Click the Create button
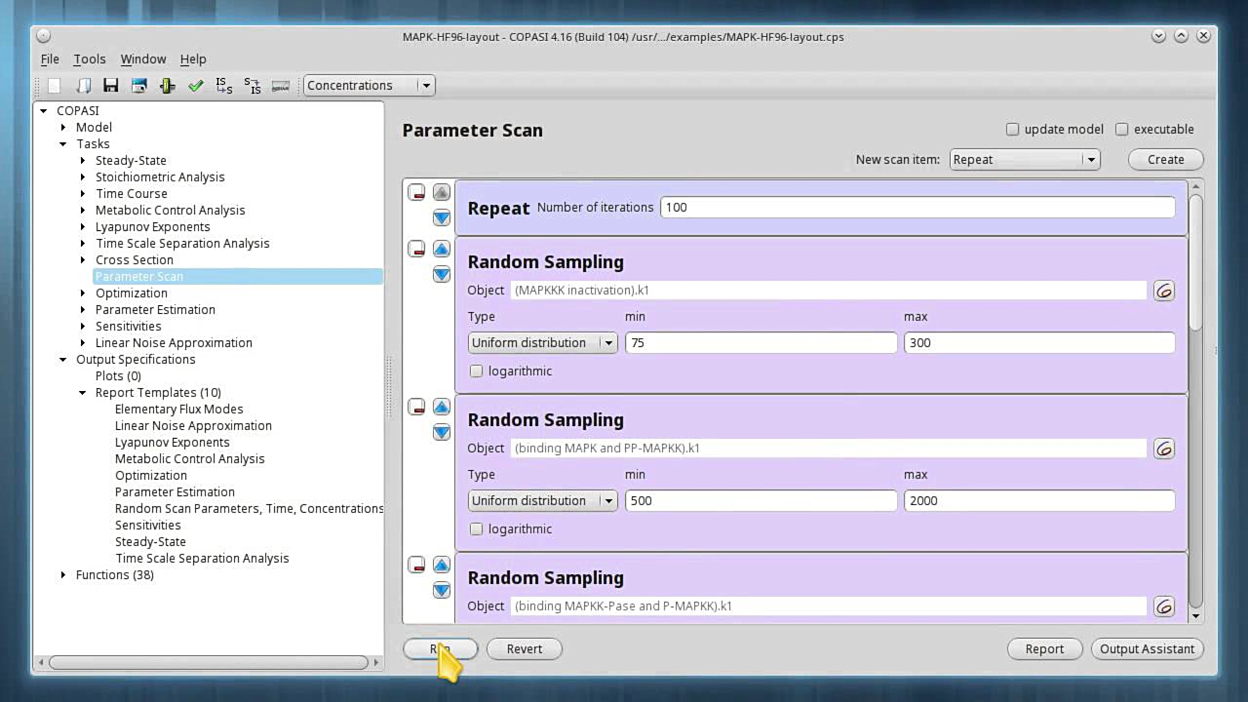 1165,160
